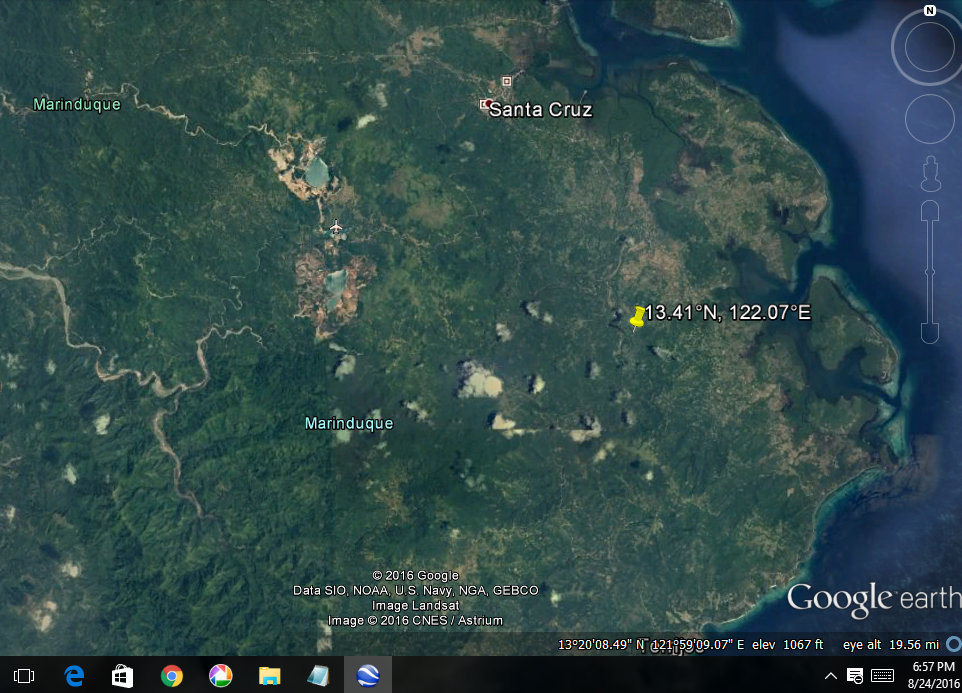Open Action Center from the system tray
Screen dimensions: 962x693
click(856, 676)
